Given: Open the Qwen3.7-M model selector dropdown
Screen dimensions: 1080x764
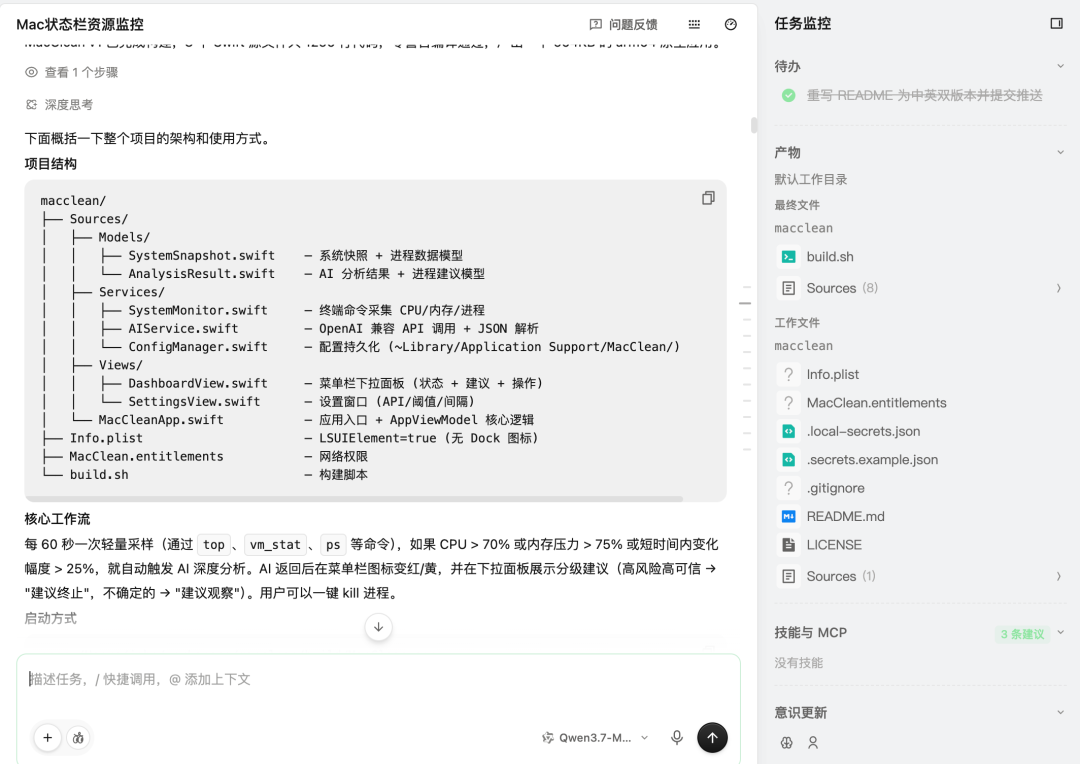Looking at the screenshot, I should (x=595, y=738).
